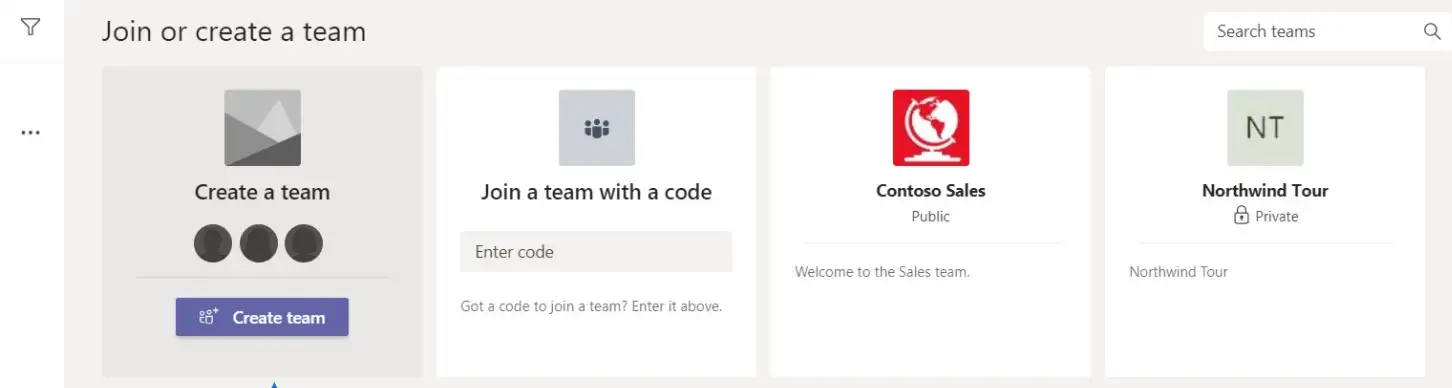Select the Contoso Sales team name

tap(931, 190)
